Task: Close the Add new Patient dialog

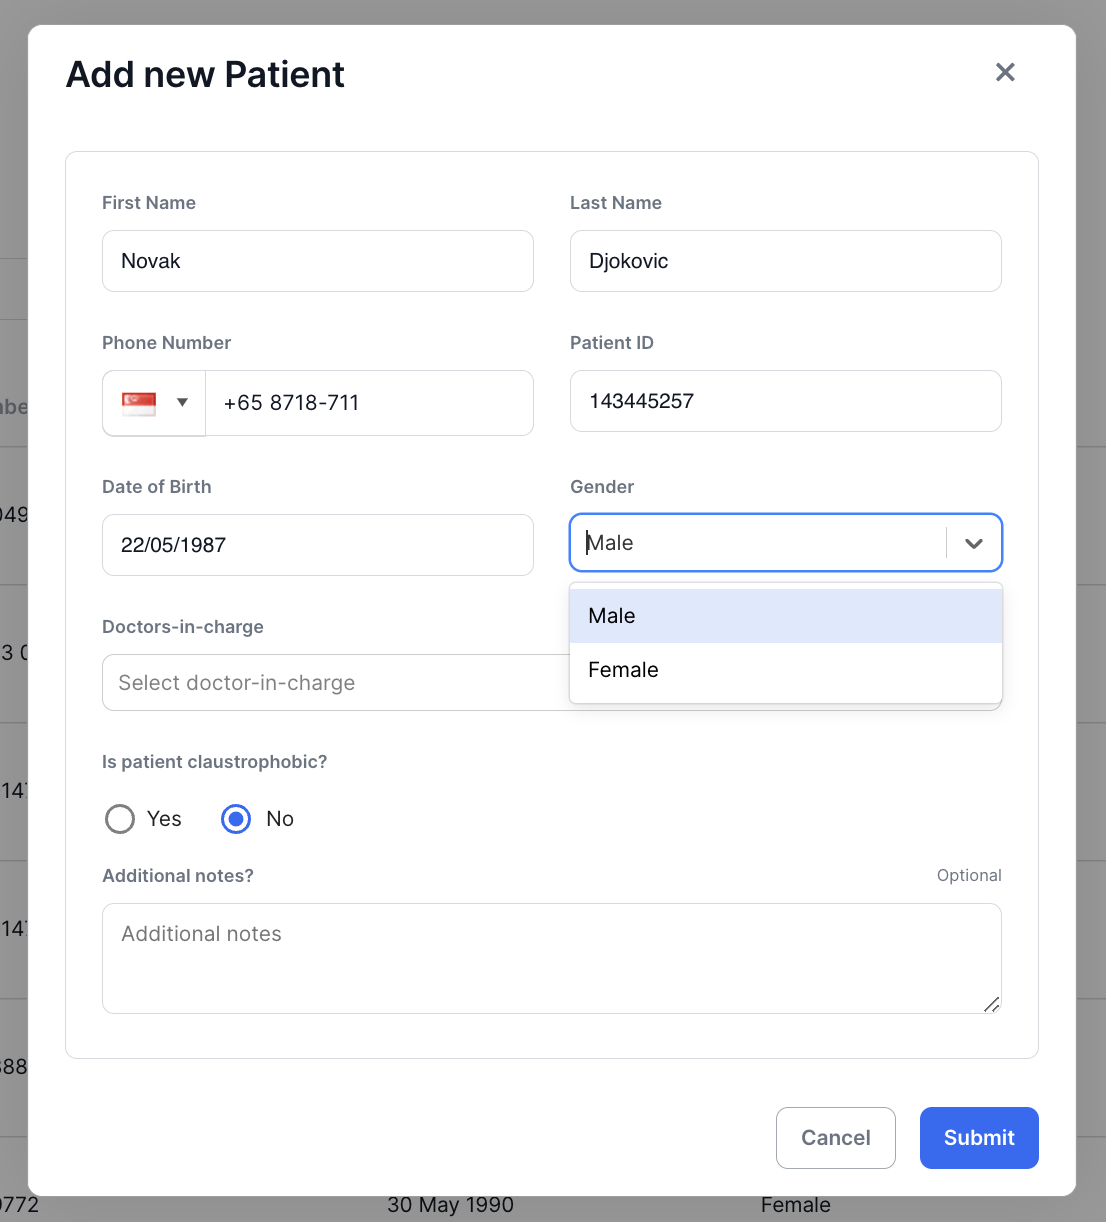Action: [x=1005, y=72]
